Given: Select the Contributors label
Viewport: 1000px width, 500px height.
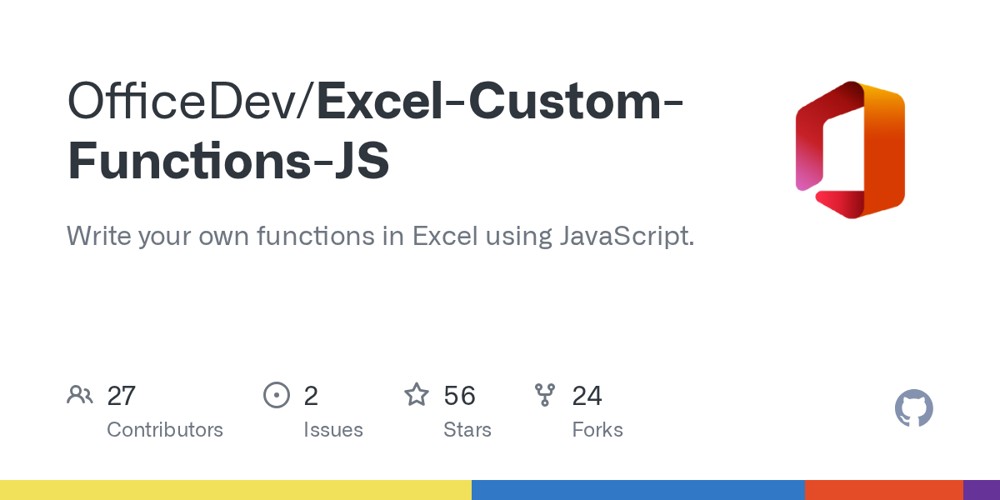Looking at the screenshot, I should 165,430.
